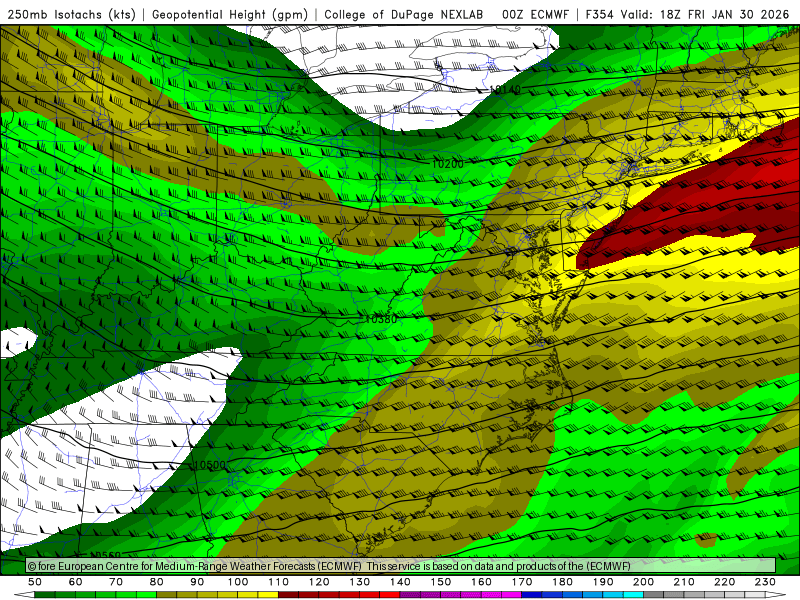
Task: Click the '250mb Isotachs (kts)' title text
Action: coord(72,15)
